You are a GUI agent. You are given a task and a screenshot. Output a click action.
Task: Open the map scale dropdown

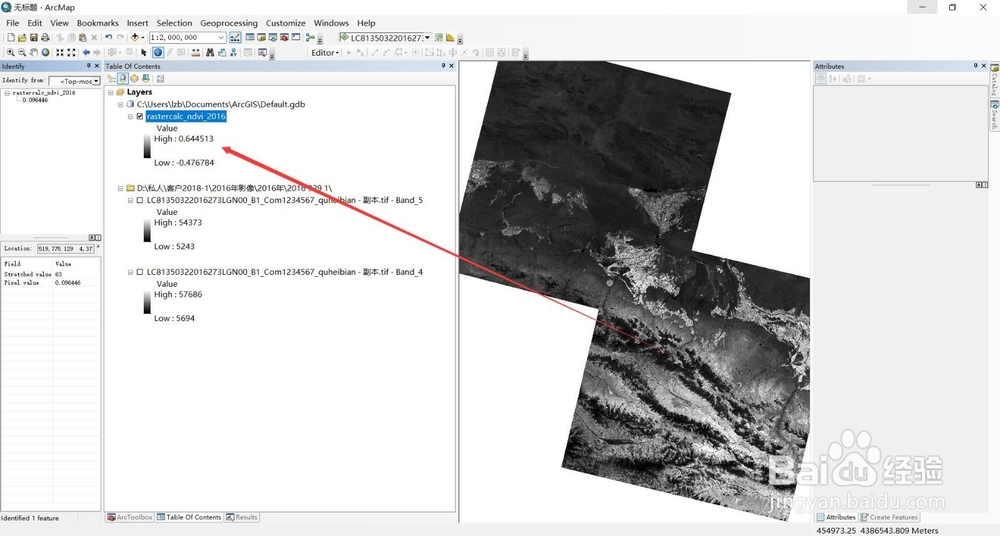click(x=221, y=38)
